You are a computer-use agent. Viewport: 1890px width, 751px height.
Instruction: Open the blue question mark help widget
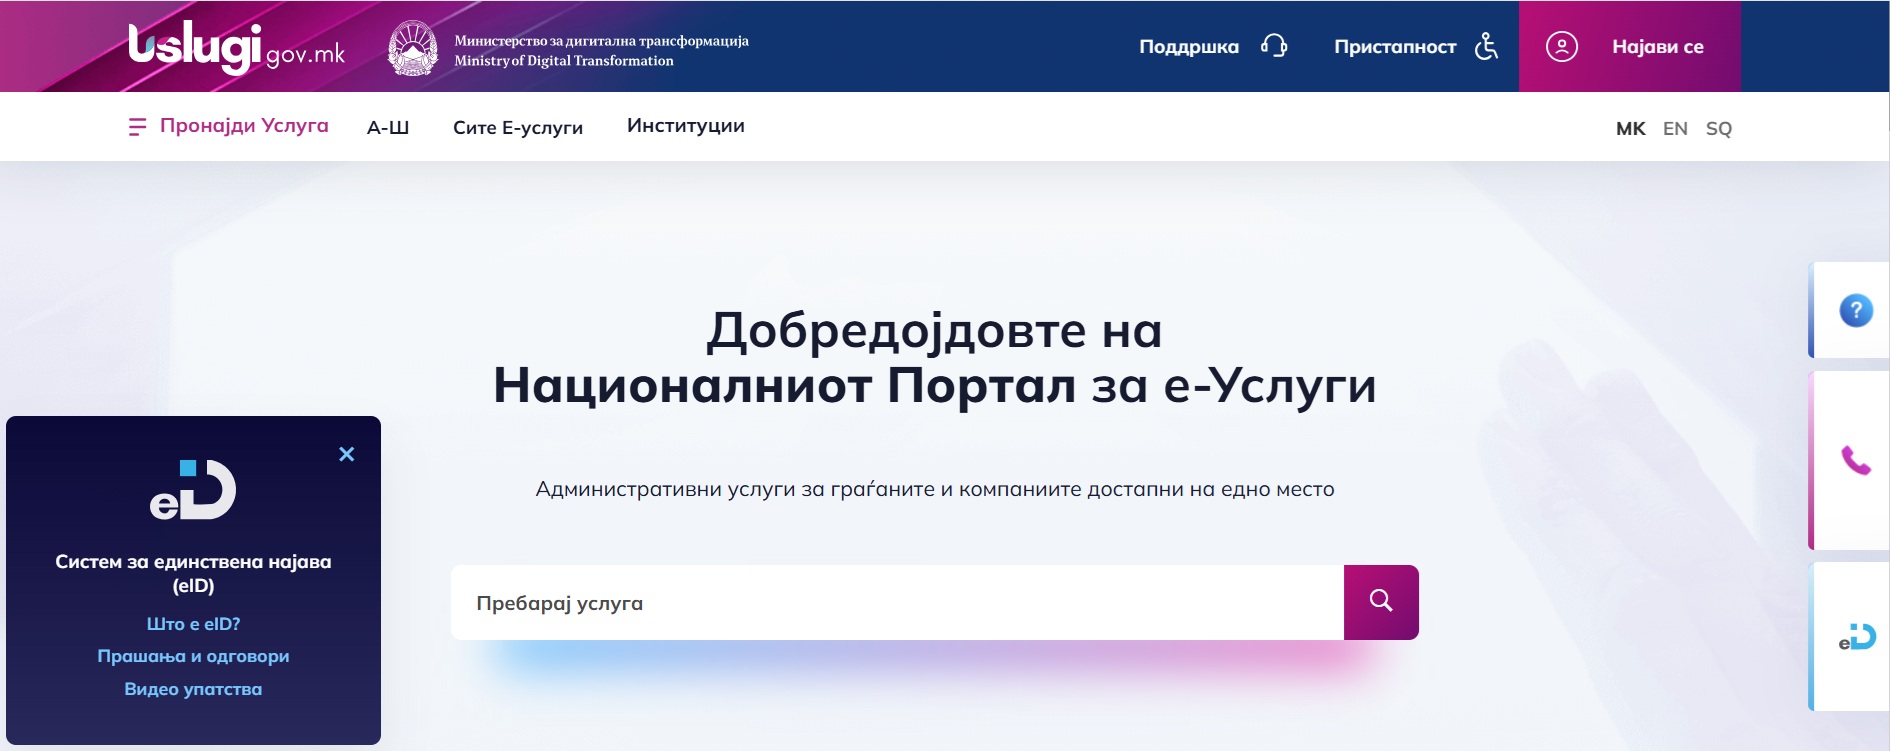pyautogui.click(x=1855, y=311)
